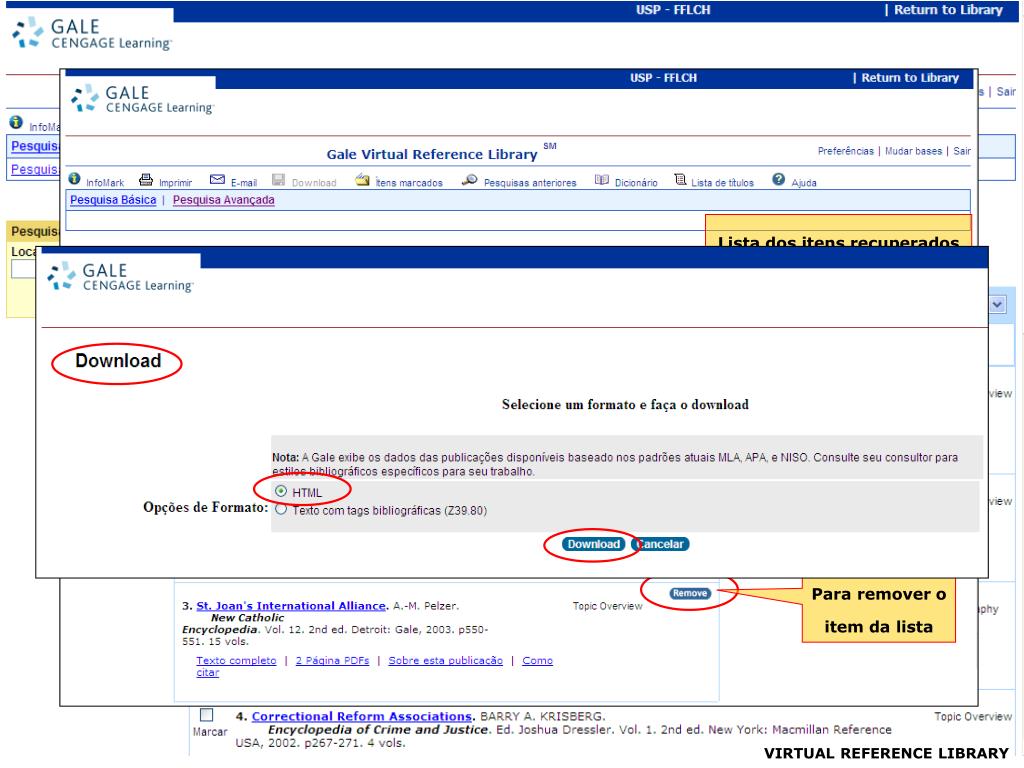This screenshot has width=1024, height=768.
Task: Click the Pesquisas anteriores label
Action: (x=530, y=183)
